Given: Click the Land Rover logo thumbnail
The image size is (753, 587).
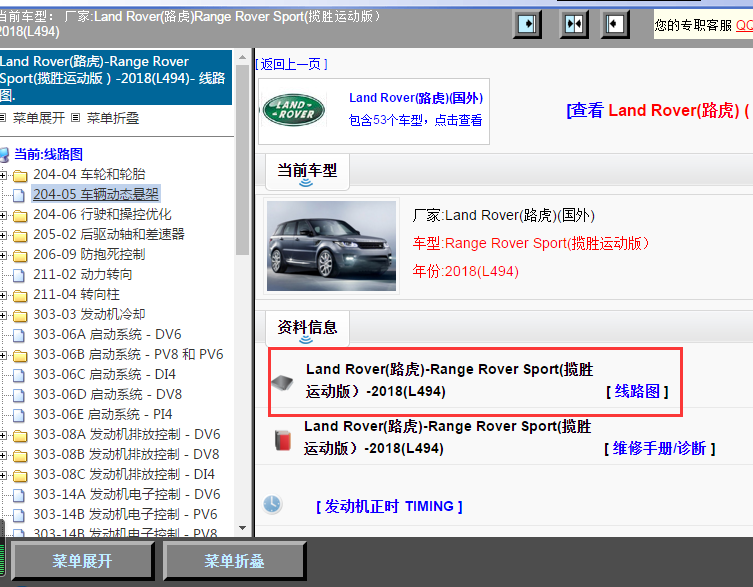Looking at the screenshot, I should pyautogui.click(x=294, y=110).
